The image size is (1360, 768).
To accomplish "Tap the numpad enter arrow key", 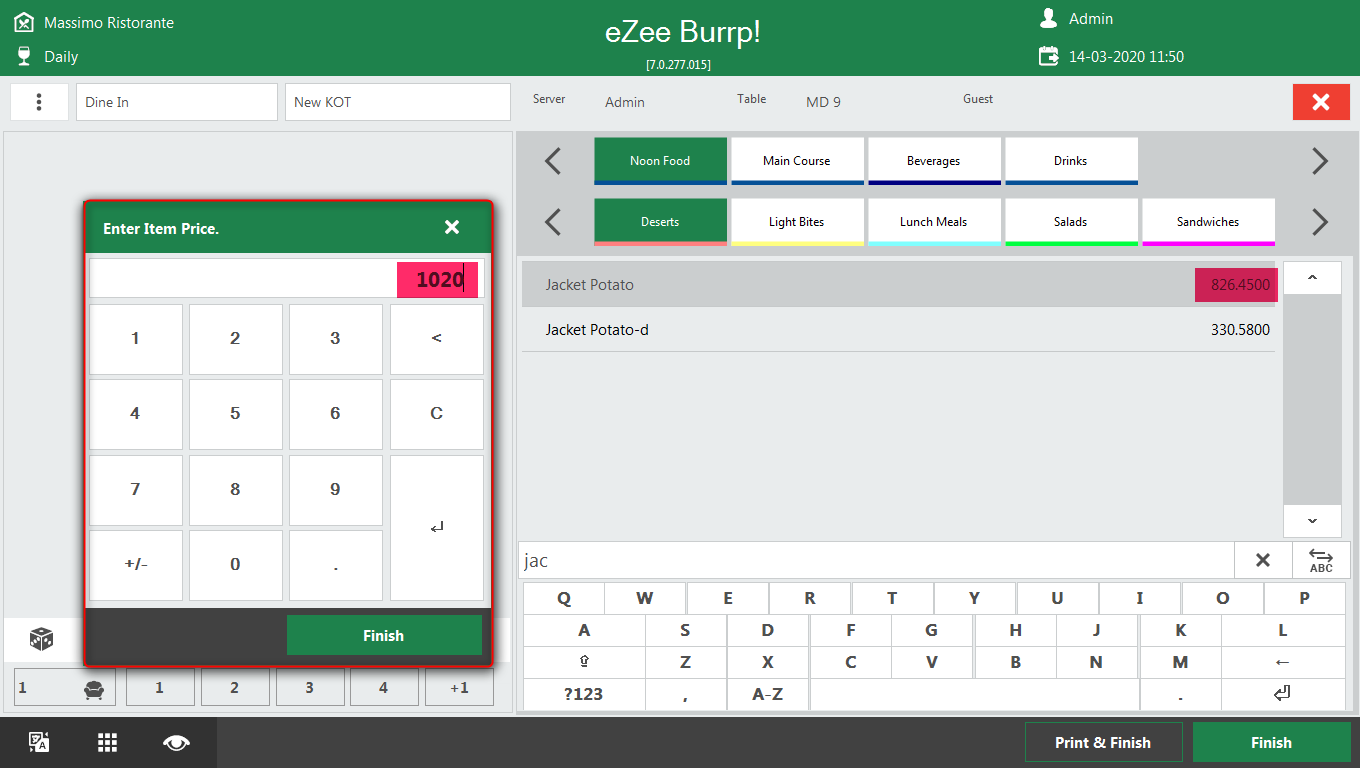I will [x=436, y=528].
